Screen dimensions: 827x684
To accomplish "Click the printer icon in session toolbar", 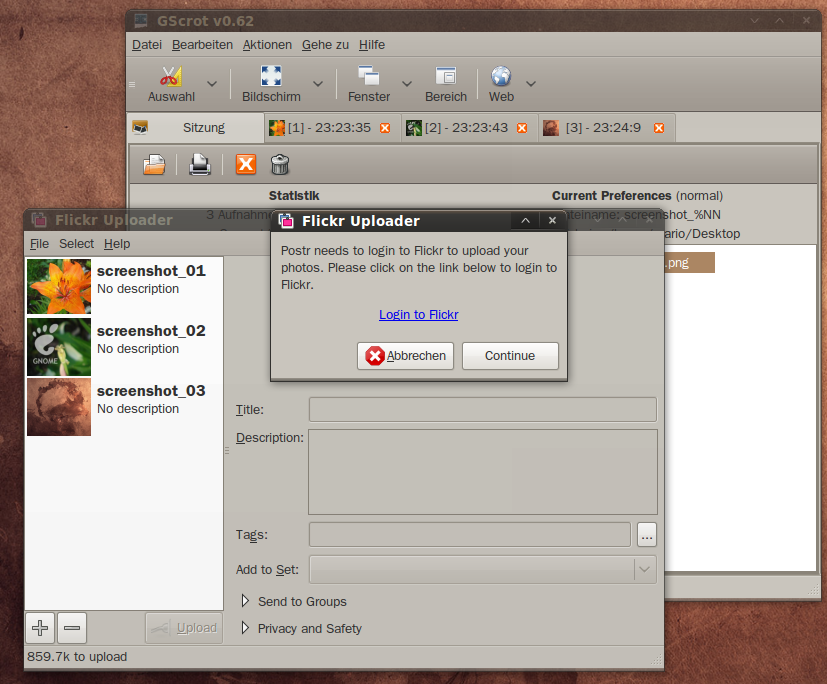I will (x=200, y=164).
